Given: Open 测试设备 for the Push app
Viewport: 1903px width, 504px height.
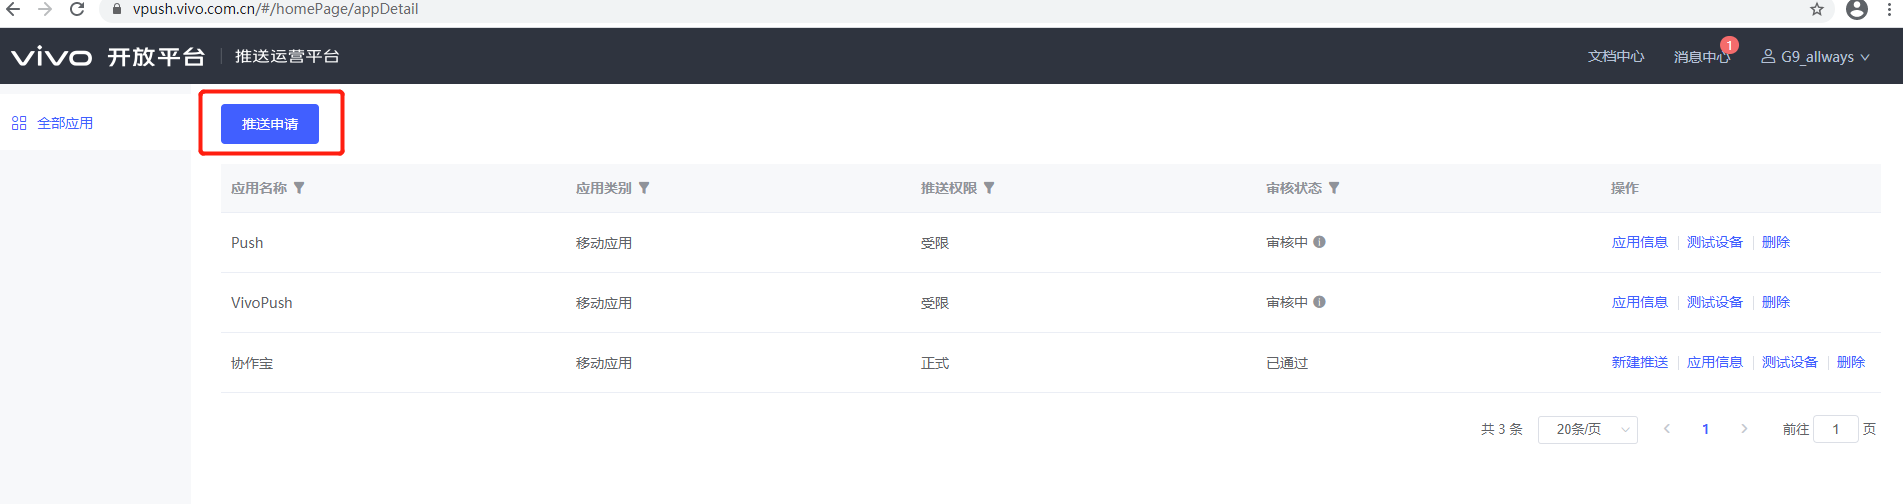Looking at the screenshot, I should pos(1714,242).
